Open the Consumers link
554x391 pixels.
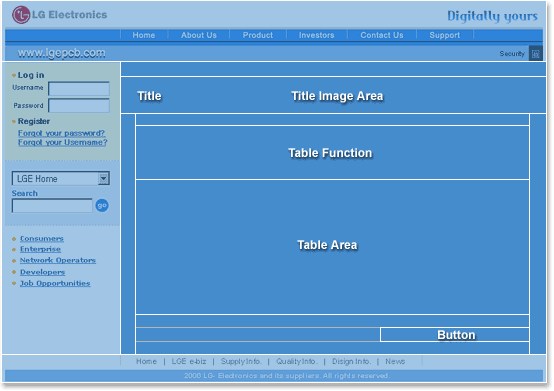[42, 238]
